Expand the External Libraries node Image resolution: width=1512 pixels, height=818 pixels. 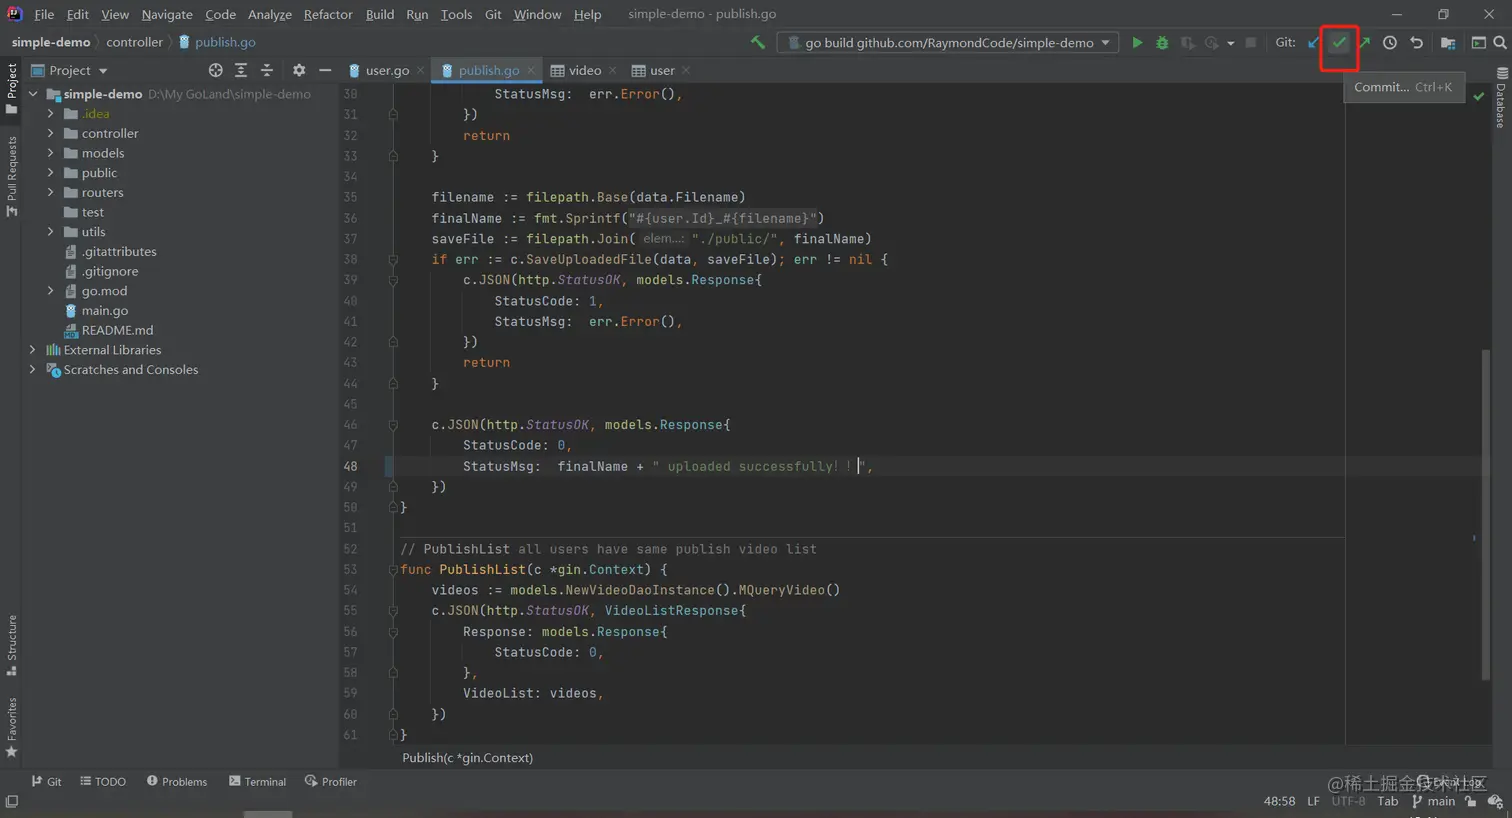(x=33, y=350)
